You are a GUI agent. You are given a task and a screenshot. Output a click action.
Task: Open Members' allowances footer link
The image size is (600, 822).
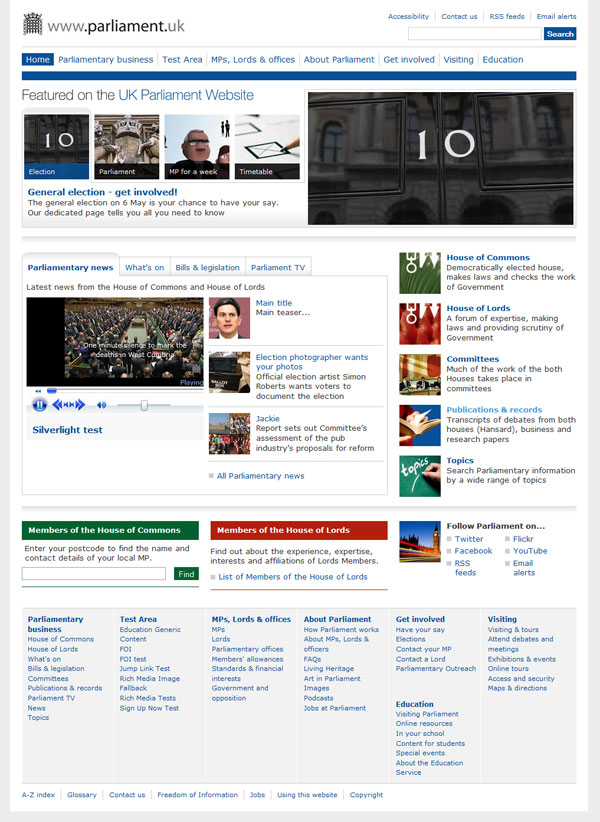click(247, 659)
